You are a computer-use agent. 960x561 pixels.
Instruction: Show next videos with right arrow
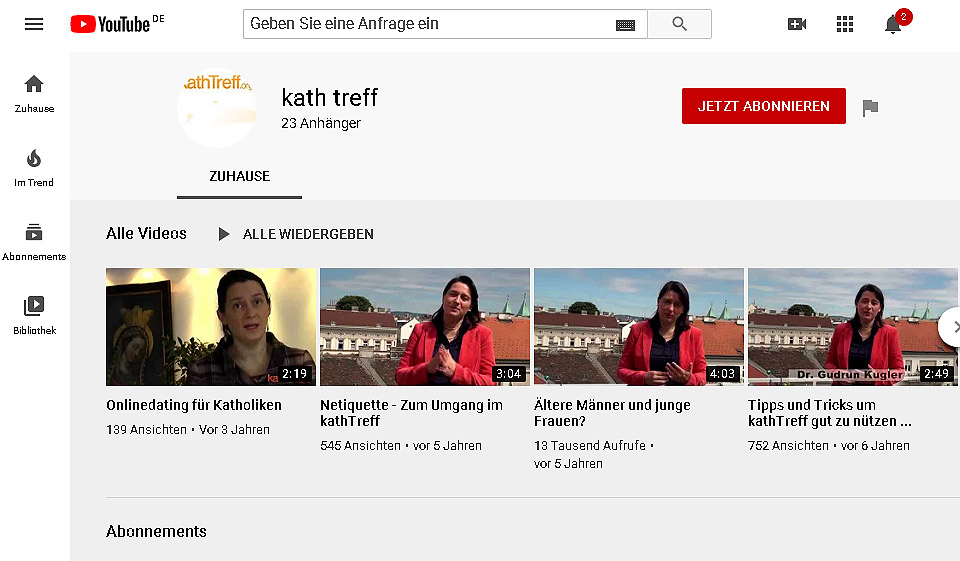[953, 327]
